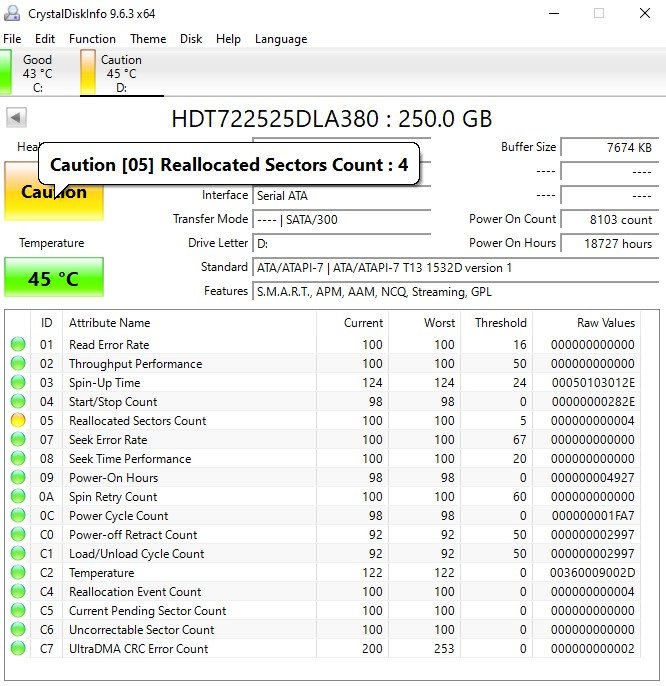666x686 pixels.
Task: Minimize the CrystalDiskInfo window
Action: tap(554, 13)
